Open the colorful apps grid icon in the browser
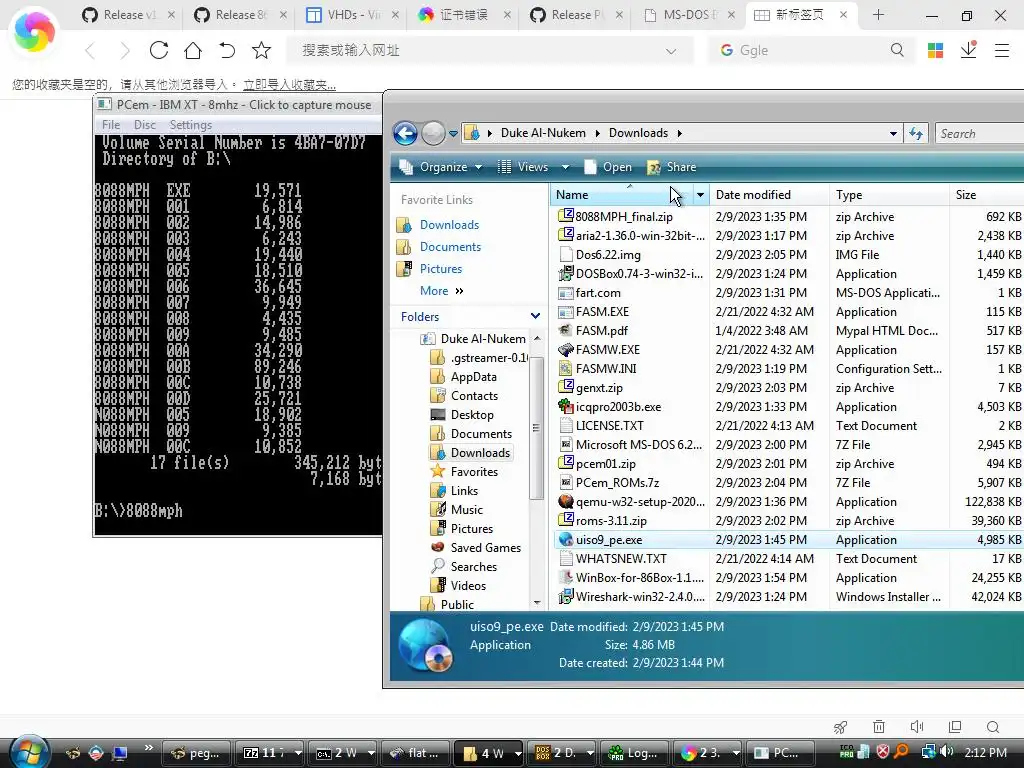The height and width of the screenshot is (768, 1024). point(935,50)
